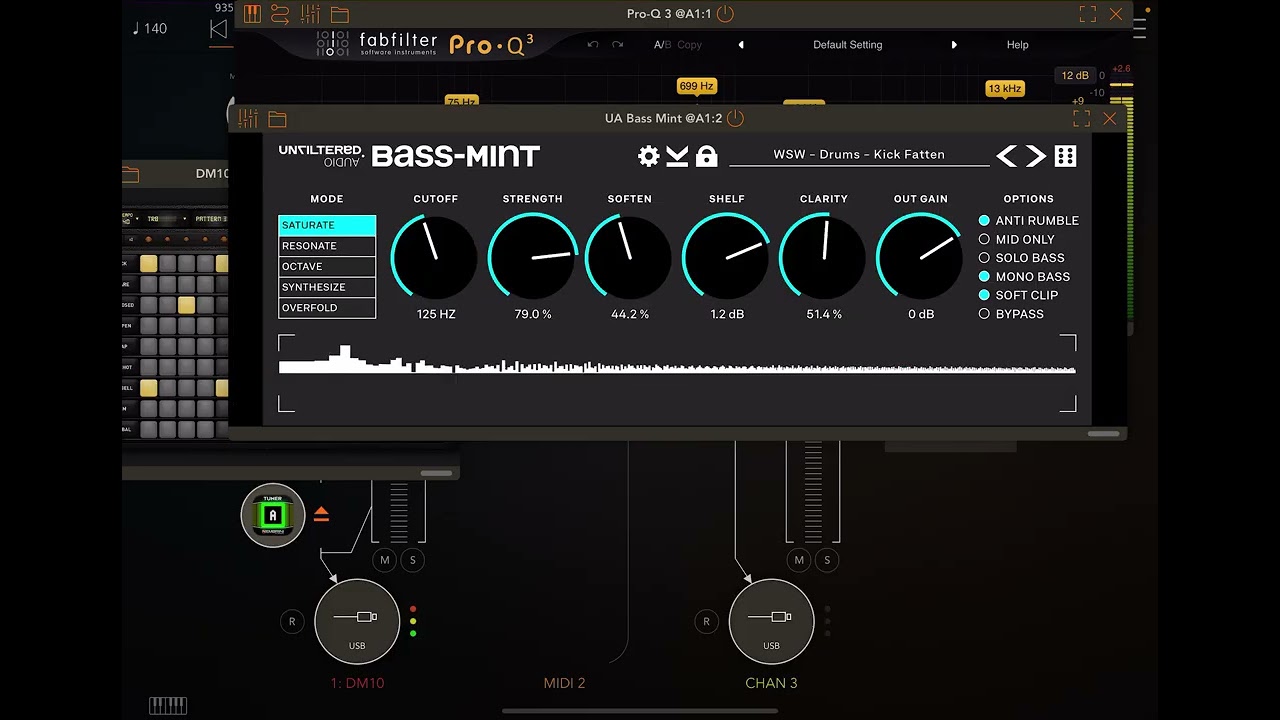This screenshot has height=720, width=1280.
Task: Click the 699 Hz band marker in Pro-Q 3
Action: 696,86
